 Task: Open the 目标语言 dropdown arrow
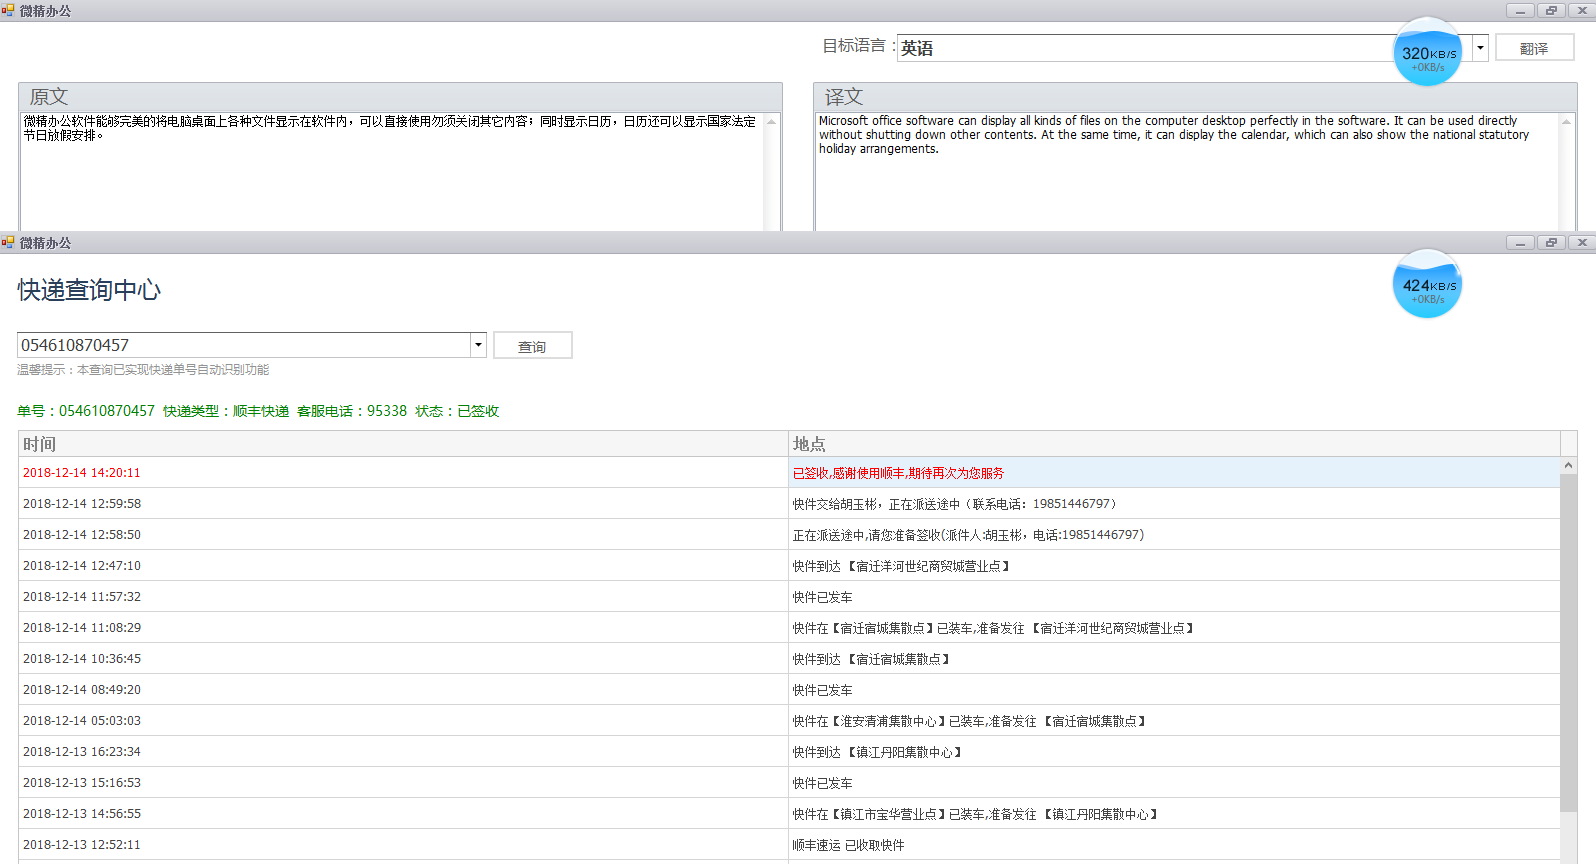coord(1480,48)
